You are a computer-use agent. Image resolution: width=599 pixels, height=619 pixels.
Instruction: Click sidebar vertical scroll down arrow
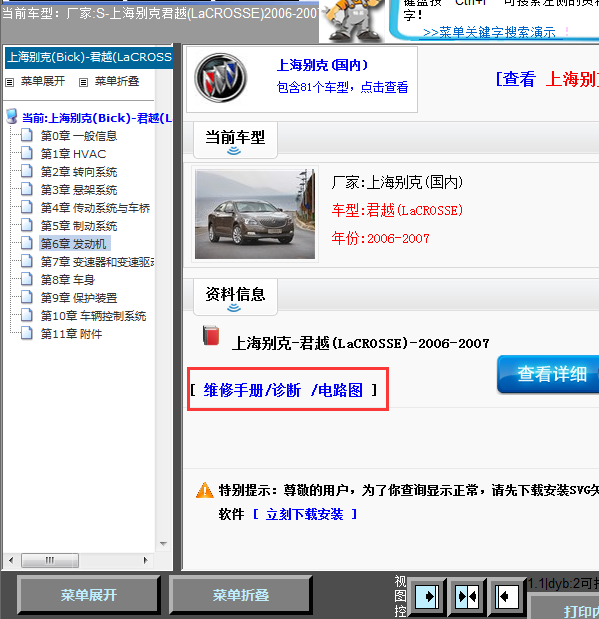point(163,544)
